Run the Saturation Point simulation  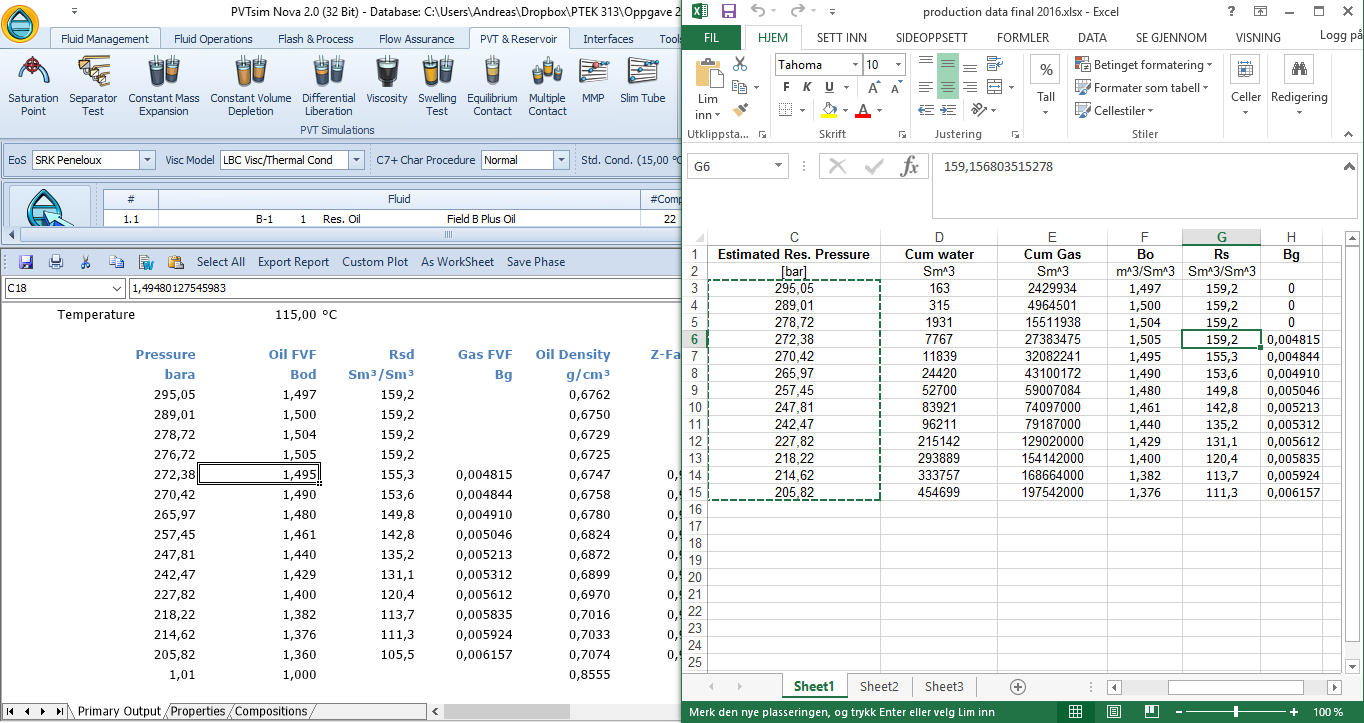(33, 86)
